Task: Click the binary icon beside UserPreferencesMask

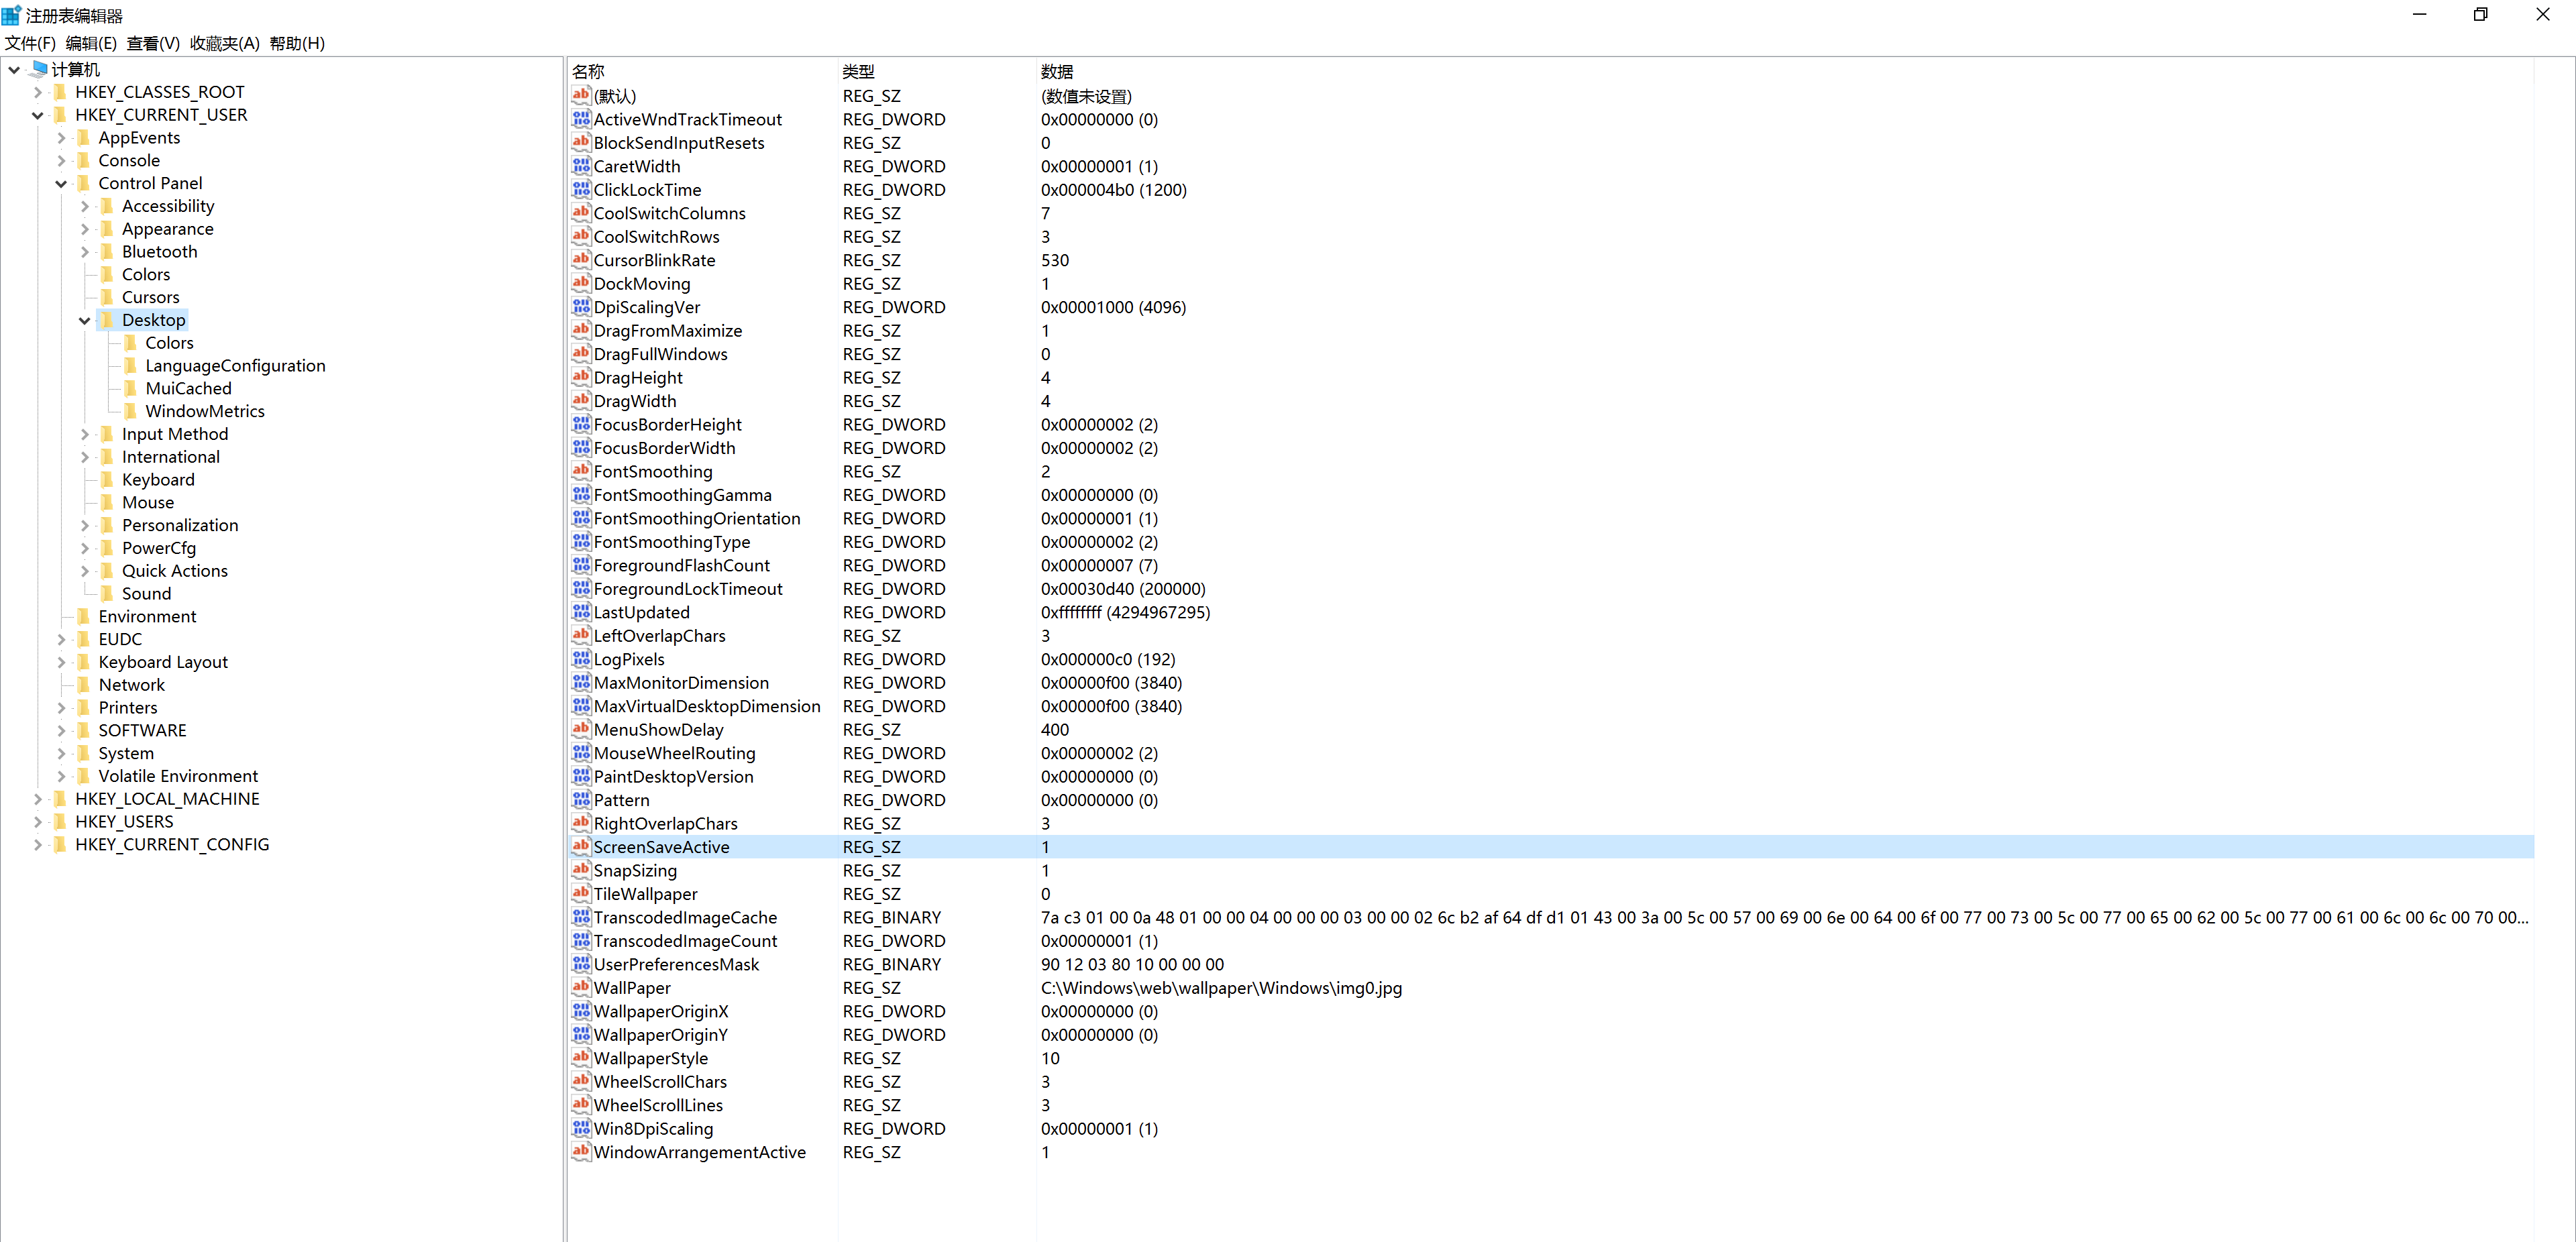Action: (581, 964)
